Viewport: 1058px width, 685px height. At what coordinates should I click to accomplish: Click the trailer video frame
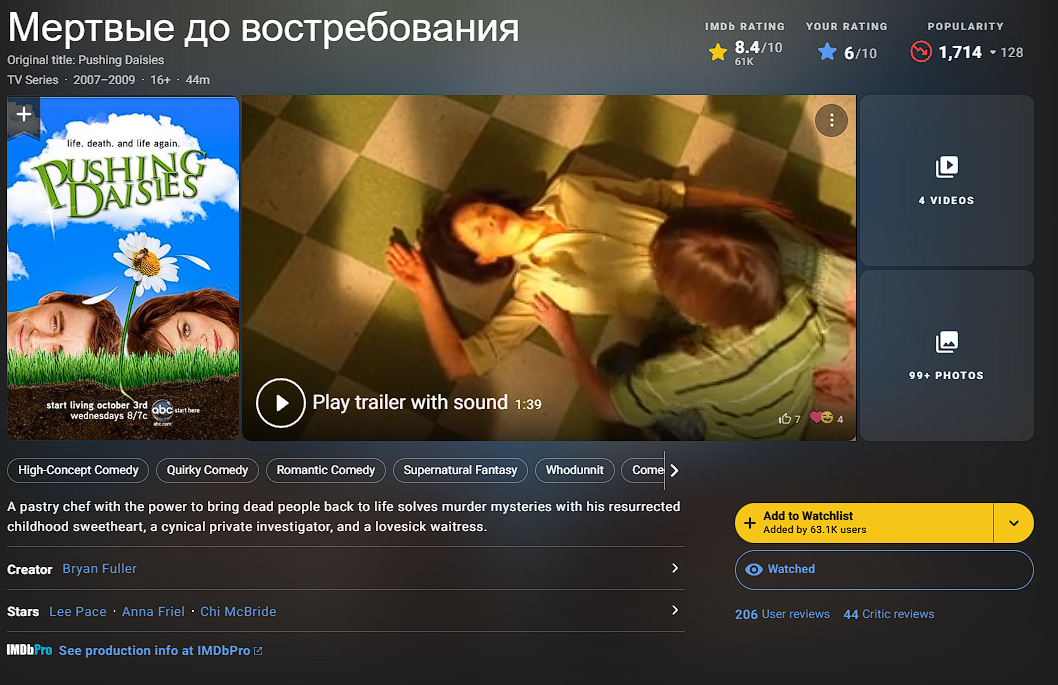(549, 268)
